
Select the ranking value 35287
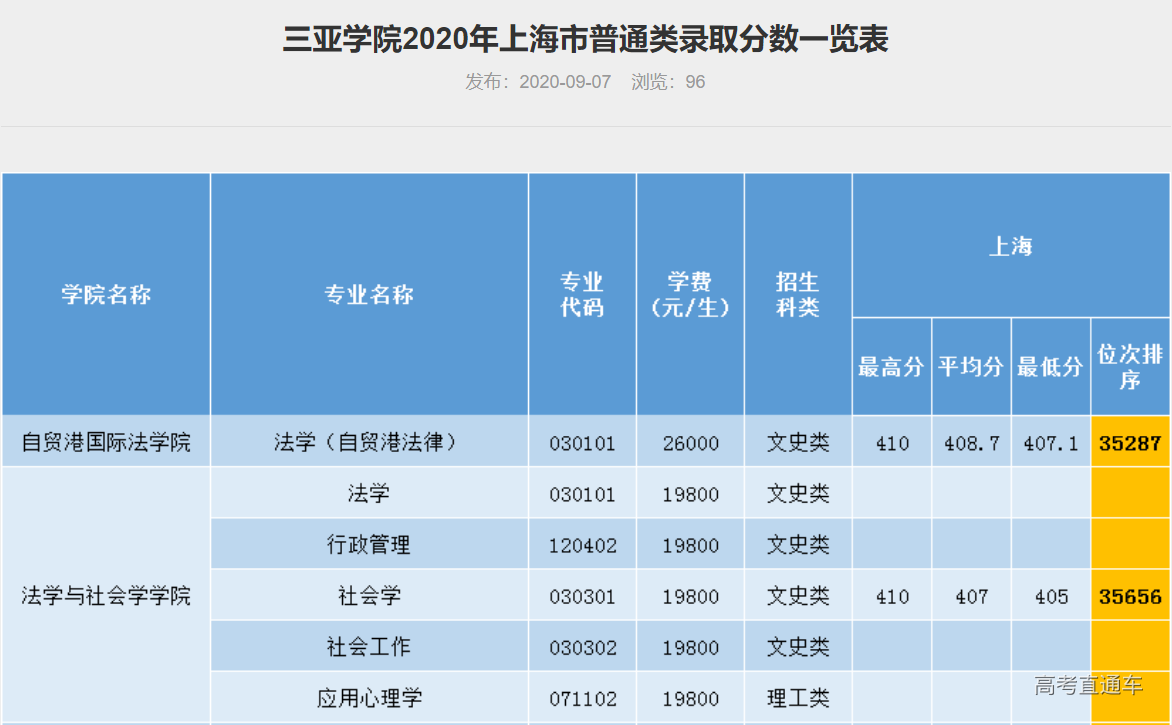tap(1130, 442)
